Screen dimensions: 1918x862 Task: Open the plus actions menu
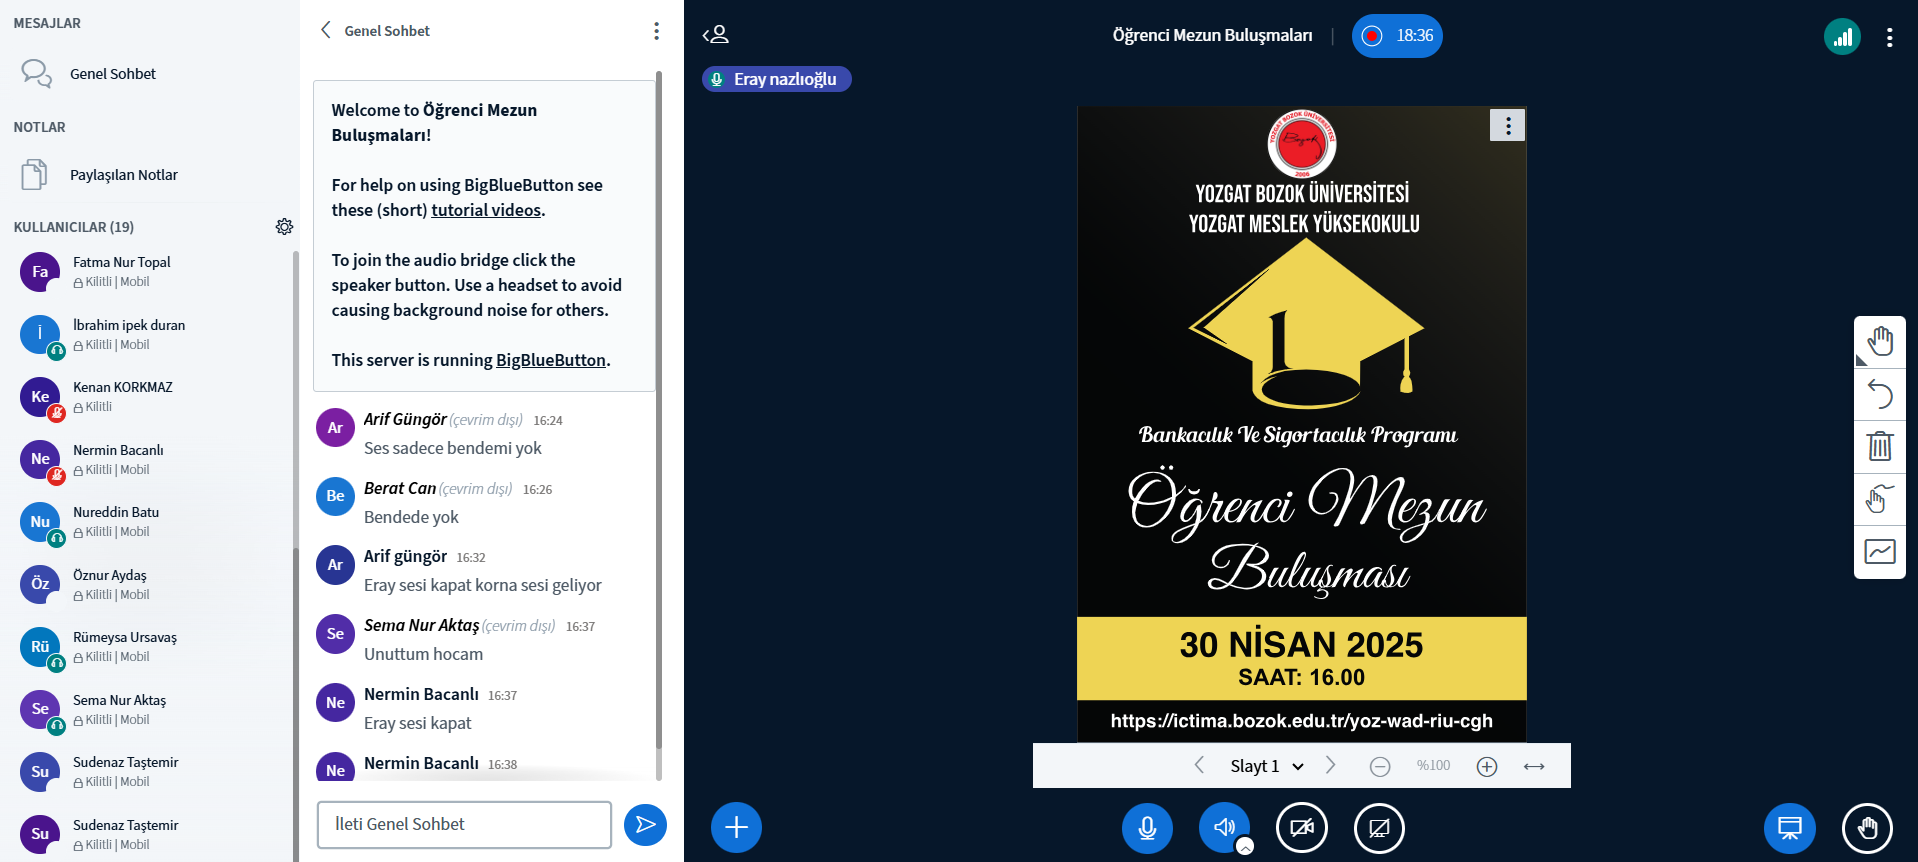[736, 828]
